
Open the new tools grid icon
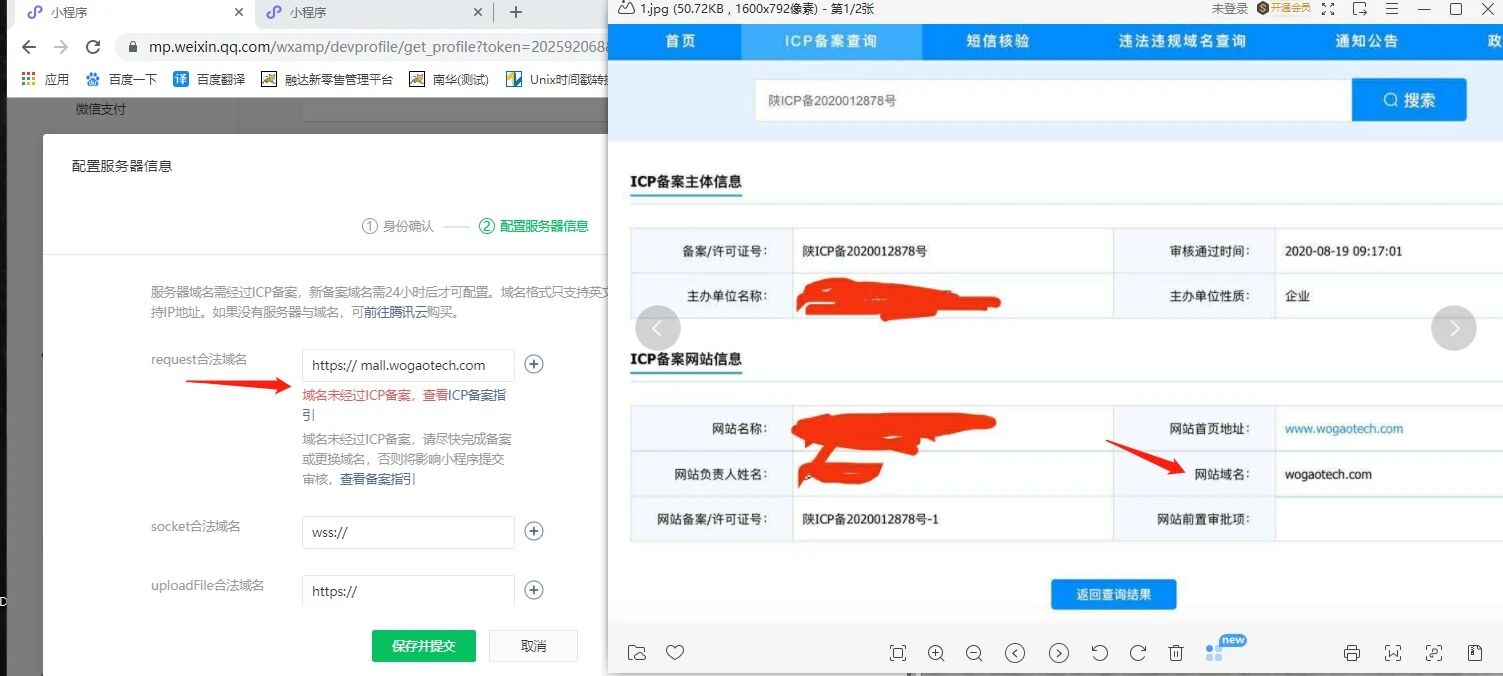pos(1214,653)
